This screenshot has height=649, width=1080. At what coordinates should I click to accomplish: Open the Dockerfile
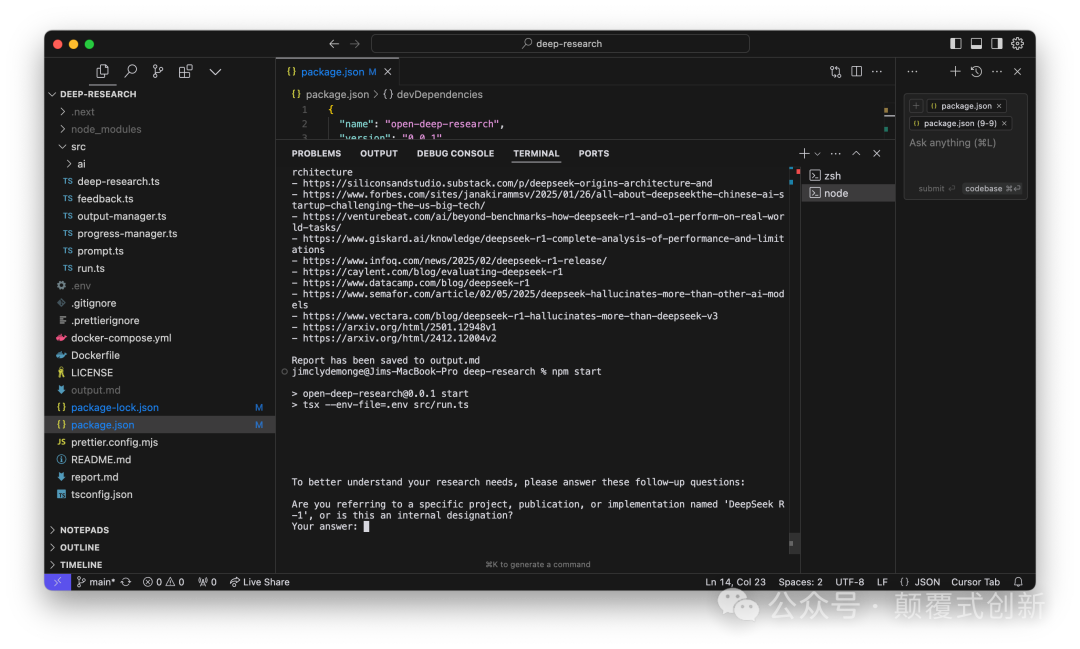[x=96, y=355]
